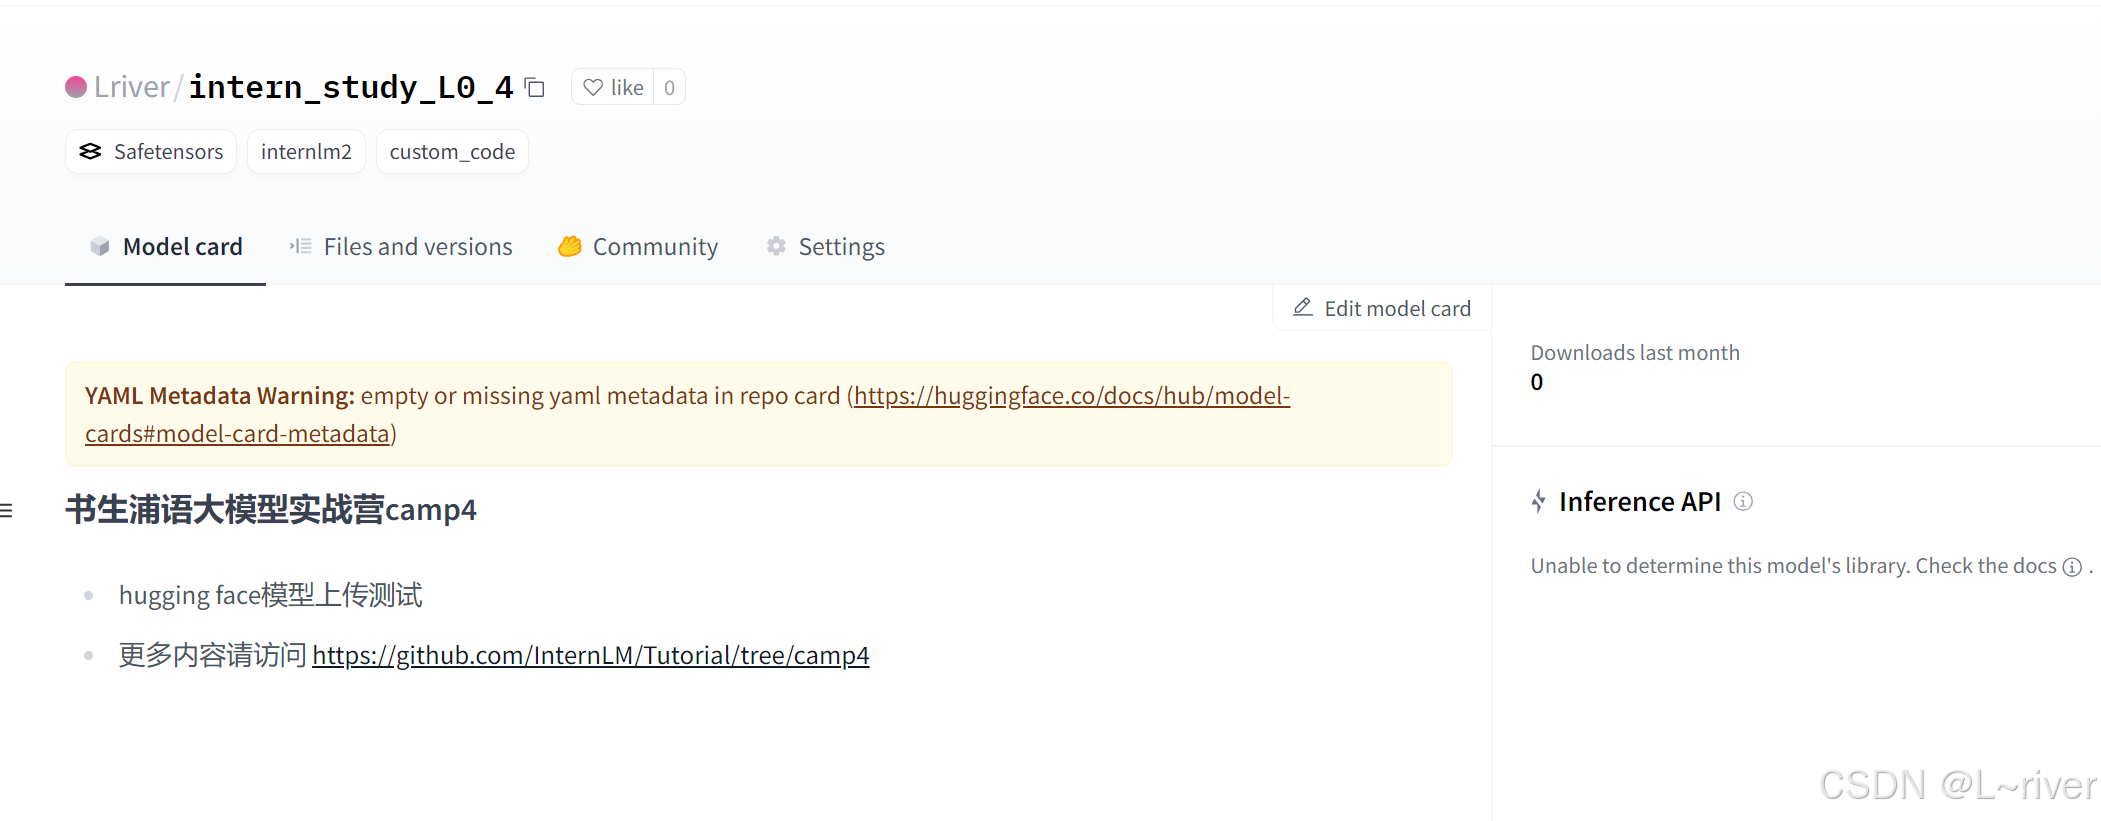Copy the model name with the copy icon
The height and width of the screenshot is (821, 2101).
tap(535, 88)
